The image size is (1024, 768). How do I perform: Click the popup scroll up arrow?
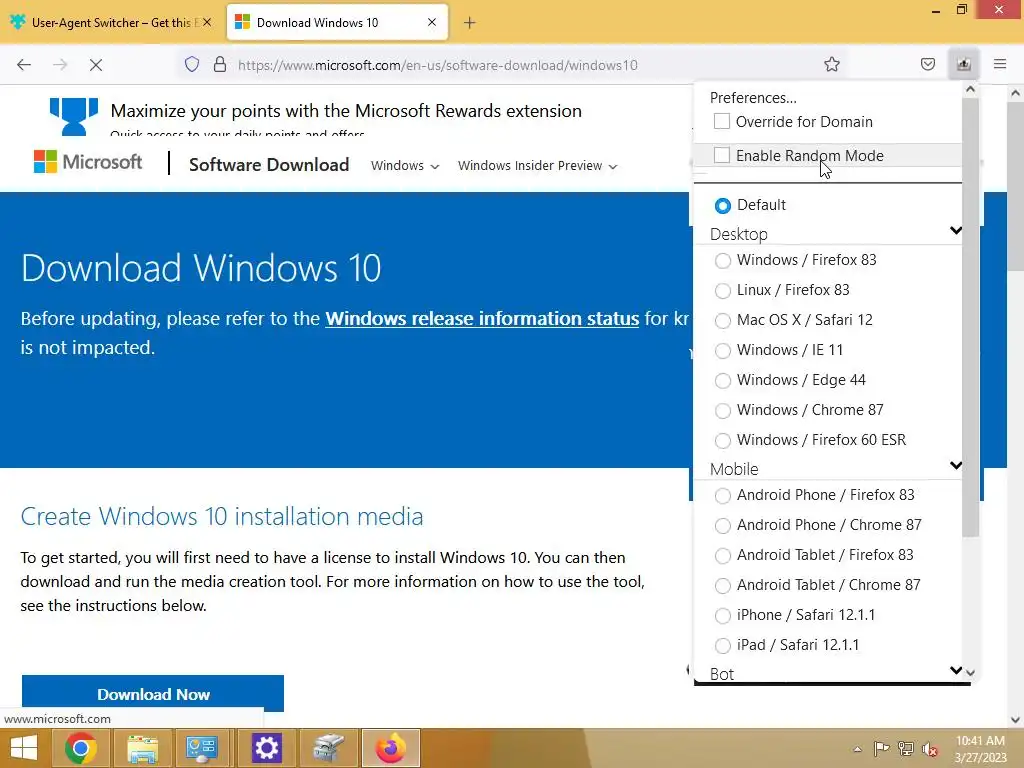(970, 89)
